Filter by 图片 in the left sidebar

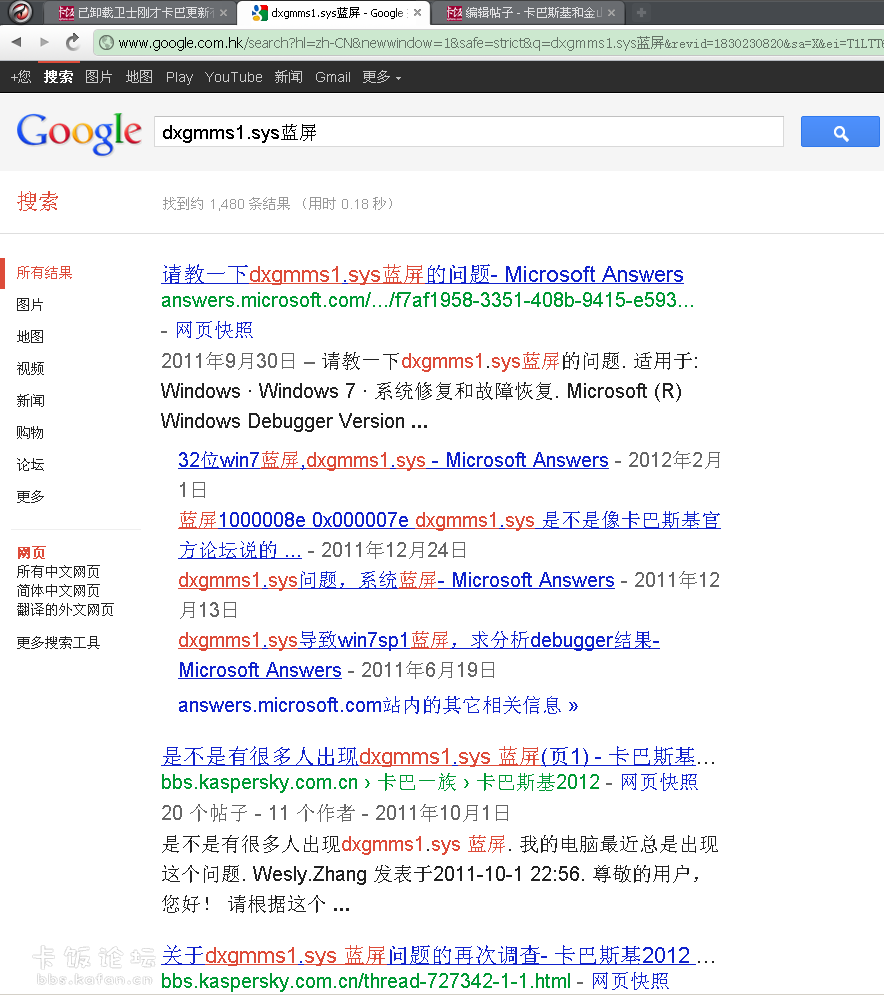click(x=30, y=304)
